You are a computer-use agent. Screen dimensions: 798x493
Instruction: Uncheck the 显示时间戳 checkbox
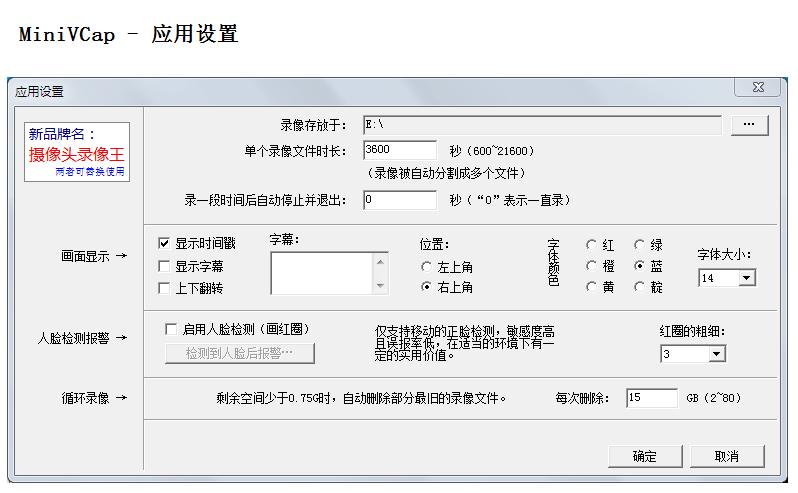click(x=164, y=243)
